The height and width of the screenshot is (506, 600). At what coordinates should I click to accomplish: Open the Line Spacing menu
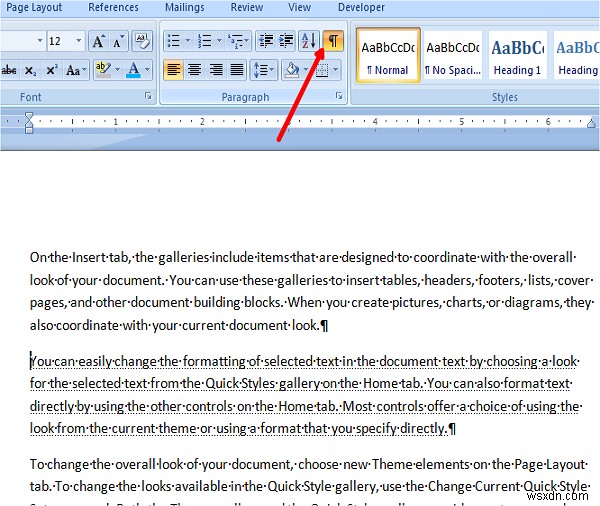click(264, 70)
